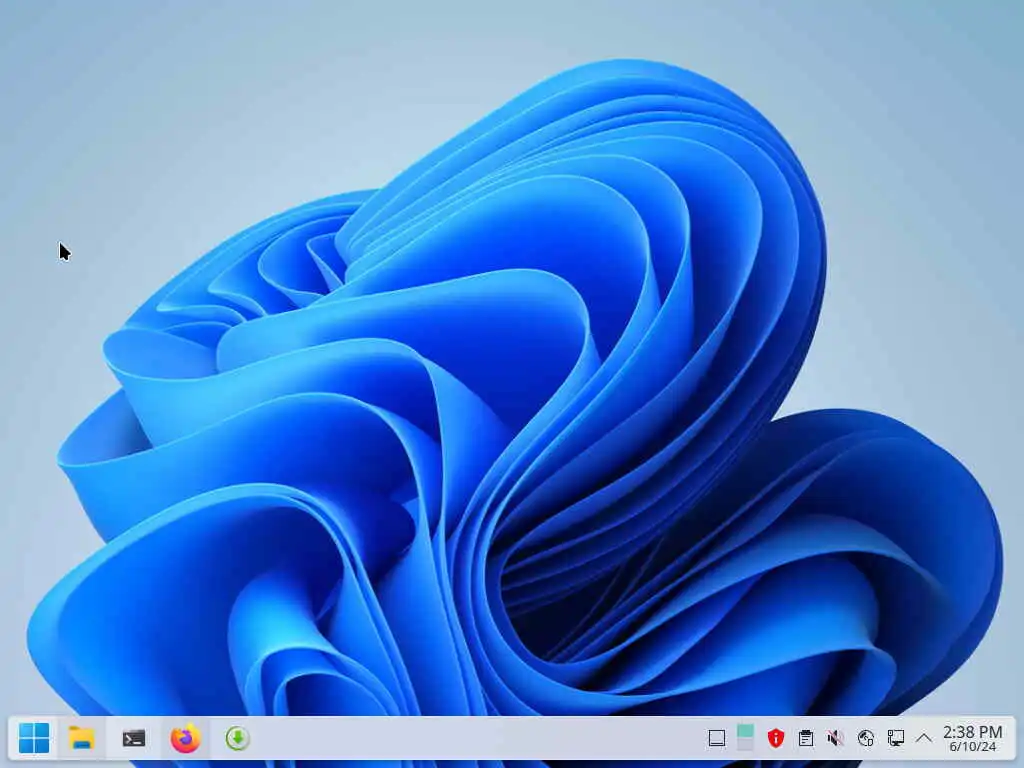Click the show desktop tray icon
This screenshot has width=1024, height=768.
coord(716,739)
